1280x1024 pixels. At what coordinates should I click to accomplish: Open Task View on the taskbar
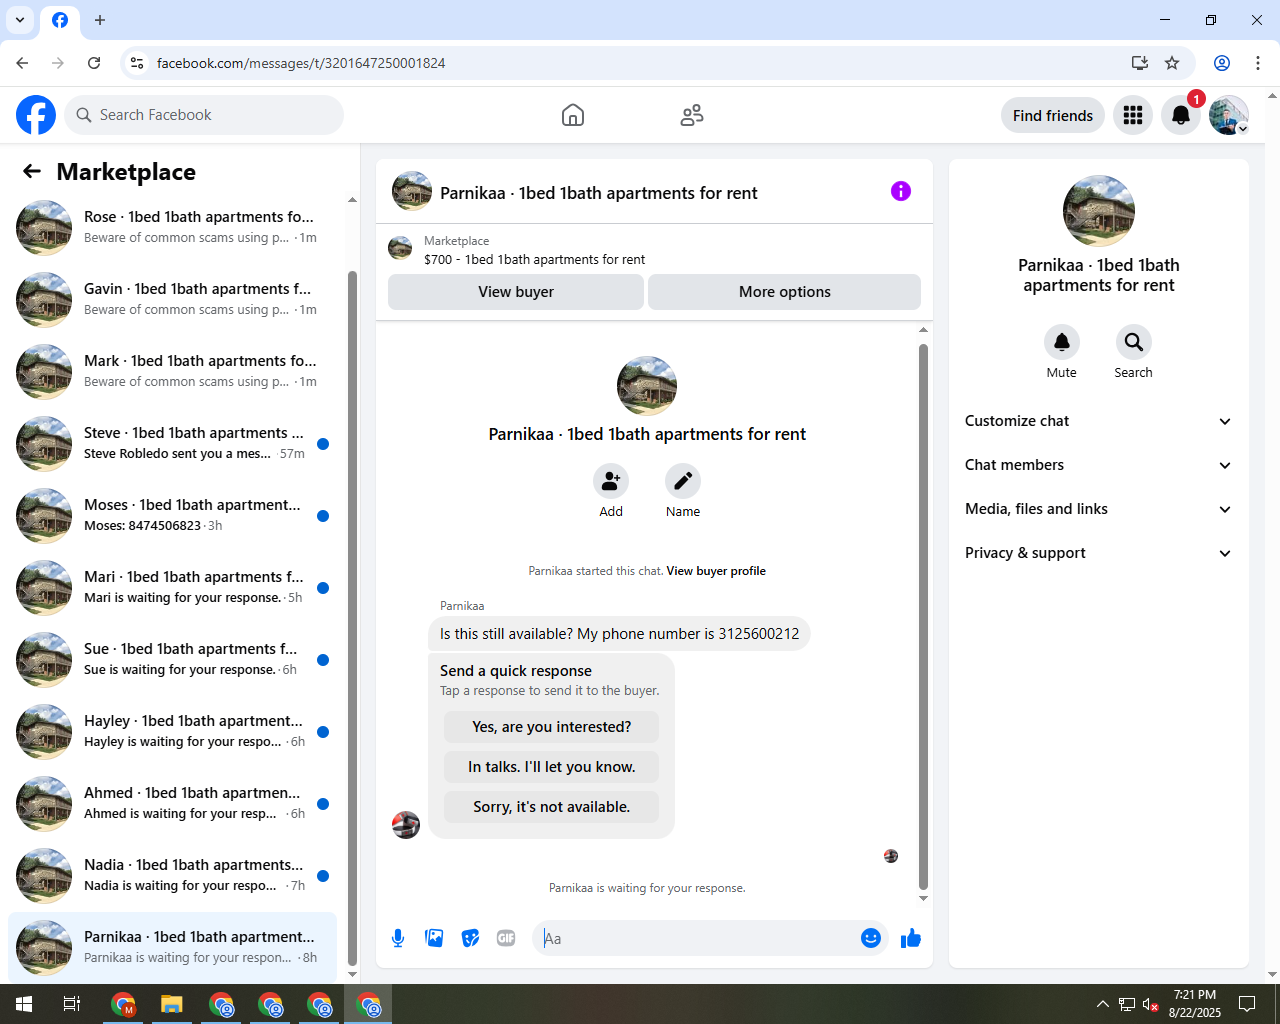(x=72, y=1004)
